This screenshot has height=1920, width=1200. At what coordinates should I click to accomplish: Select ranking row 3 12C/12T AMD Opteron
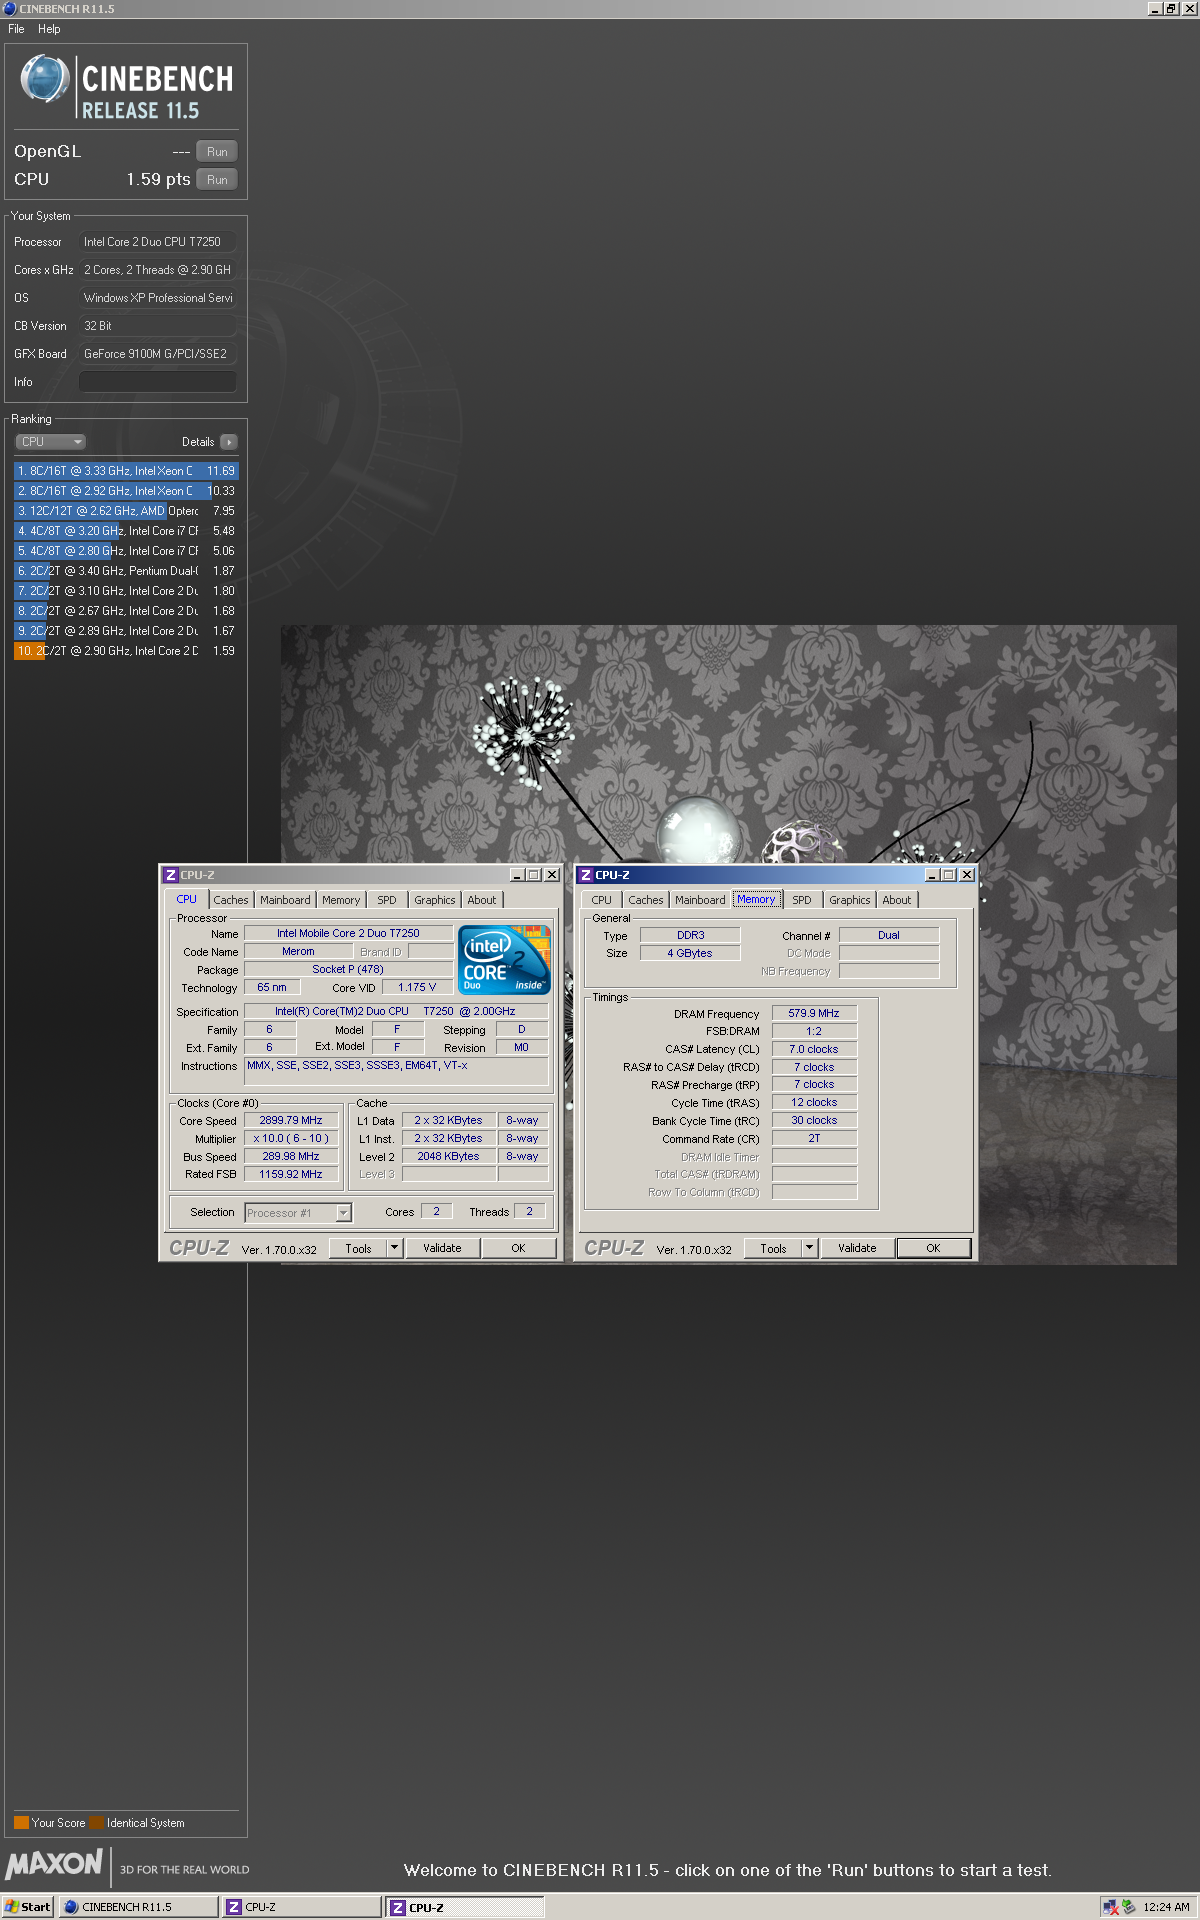click(x=126, y=511)
